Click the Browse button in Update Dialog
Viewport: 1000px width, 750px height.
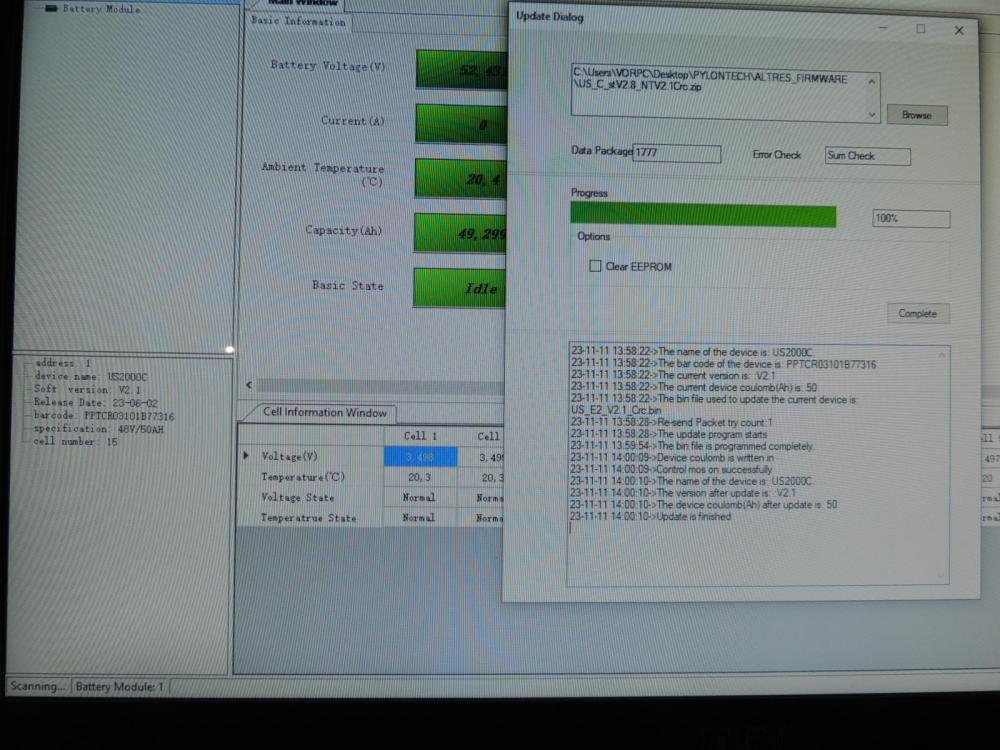pyautogui.click(x=916, y=115)
